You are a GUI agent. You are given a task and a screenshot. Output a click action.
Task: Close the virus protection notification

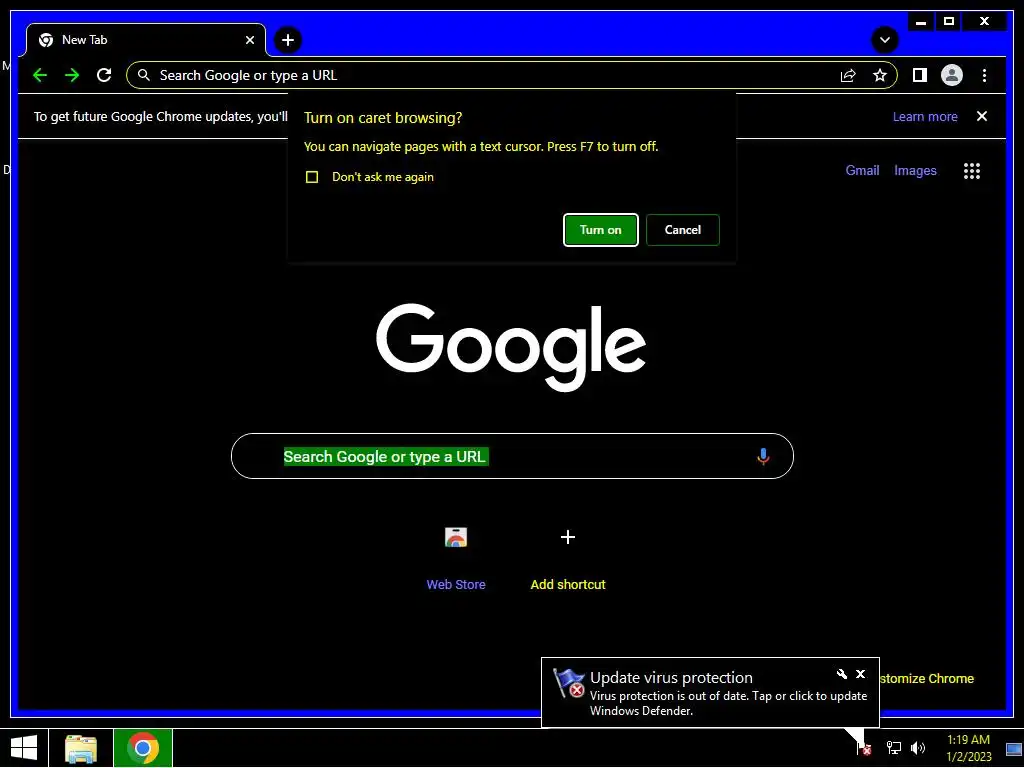tap(860, 674)
